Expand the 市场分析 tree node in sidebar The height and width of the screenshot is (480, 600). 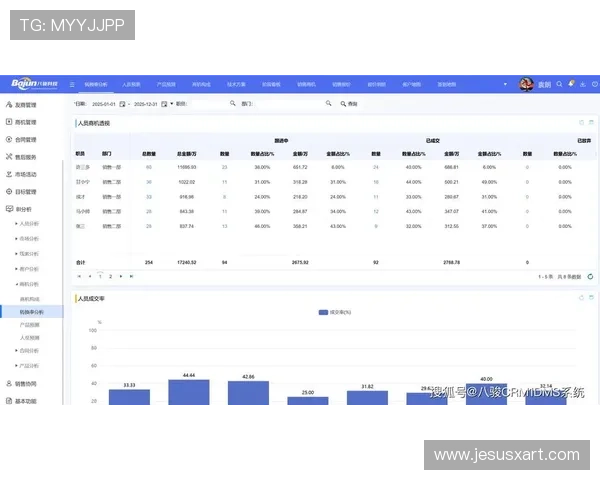[x=31, y=240]
